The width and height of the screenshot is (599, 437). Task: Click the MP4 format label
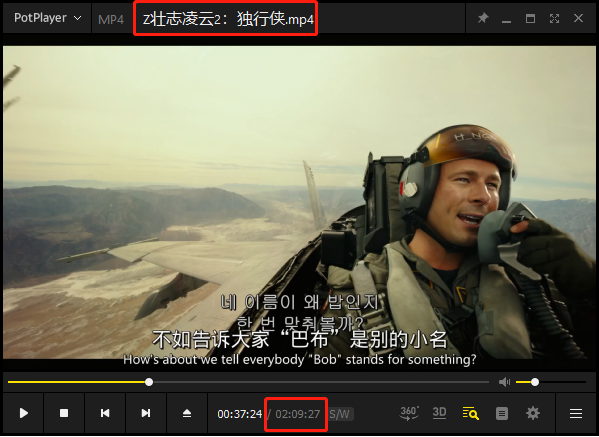pos(111,19)
